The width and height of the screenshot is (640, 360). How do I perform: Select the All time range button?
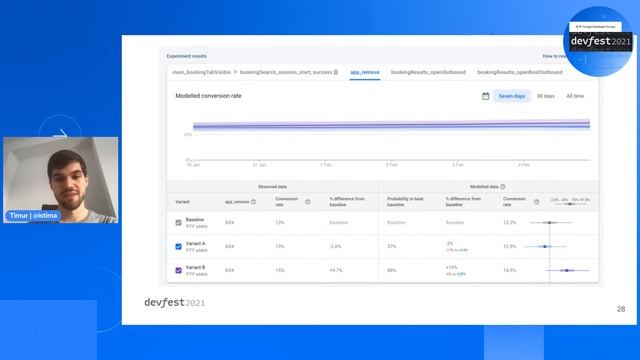[x=575, y=96]
